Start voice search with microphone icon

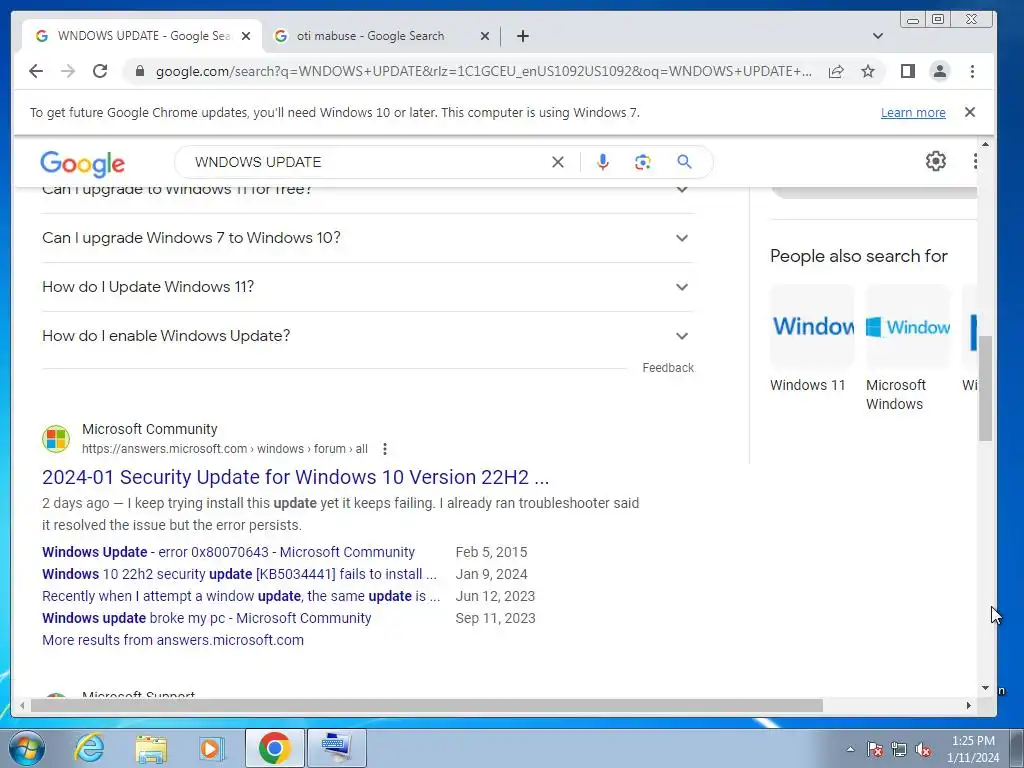pyautogui.click(x=603, y=162)
